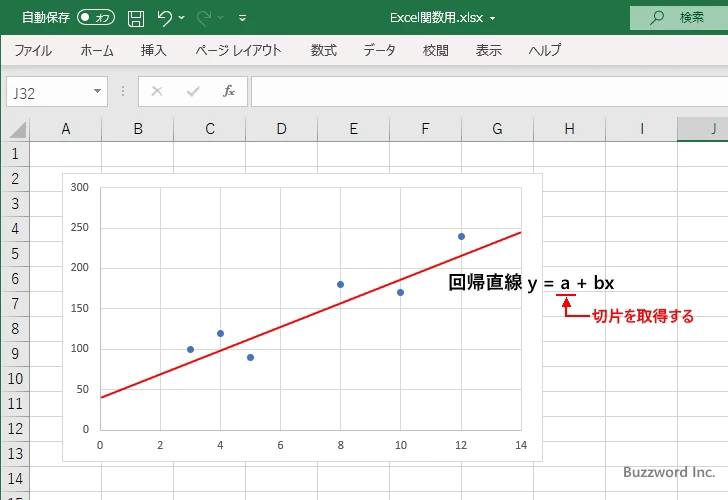The height and width of the screenshot is (500, 728).
Task: Click the vertical axis label 300
Action: point(79,187)
